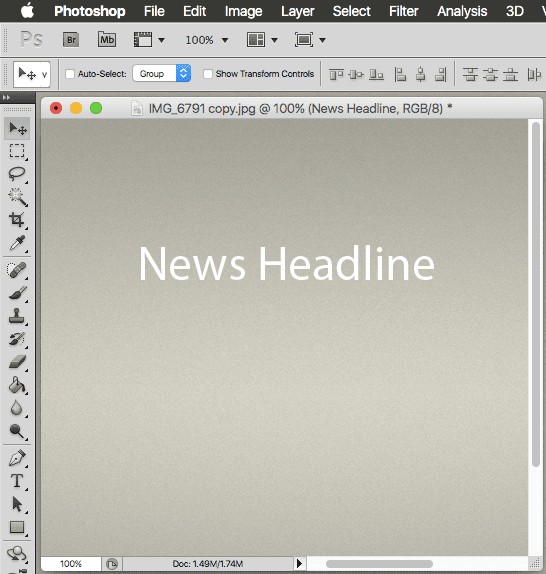Distribute bottom edges of layers
The image size is (546, 574).
(x=511, y=74)
